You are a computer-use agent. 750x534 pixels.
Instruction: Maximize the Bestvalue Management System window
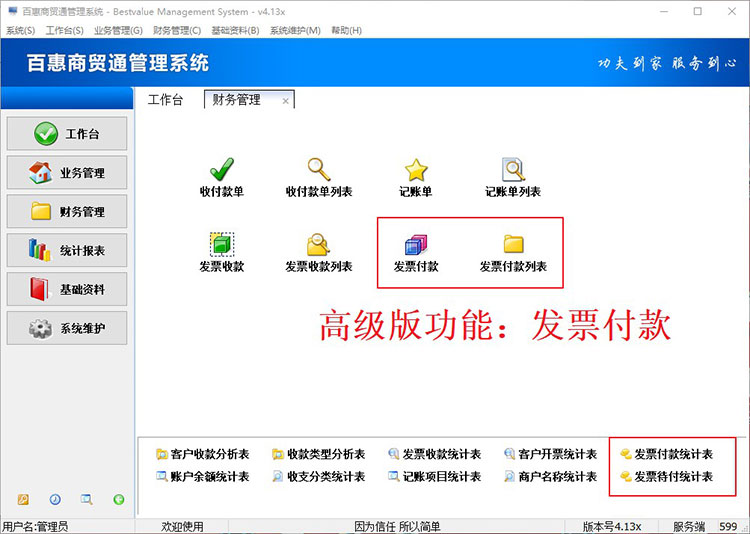tap(698, 11)
